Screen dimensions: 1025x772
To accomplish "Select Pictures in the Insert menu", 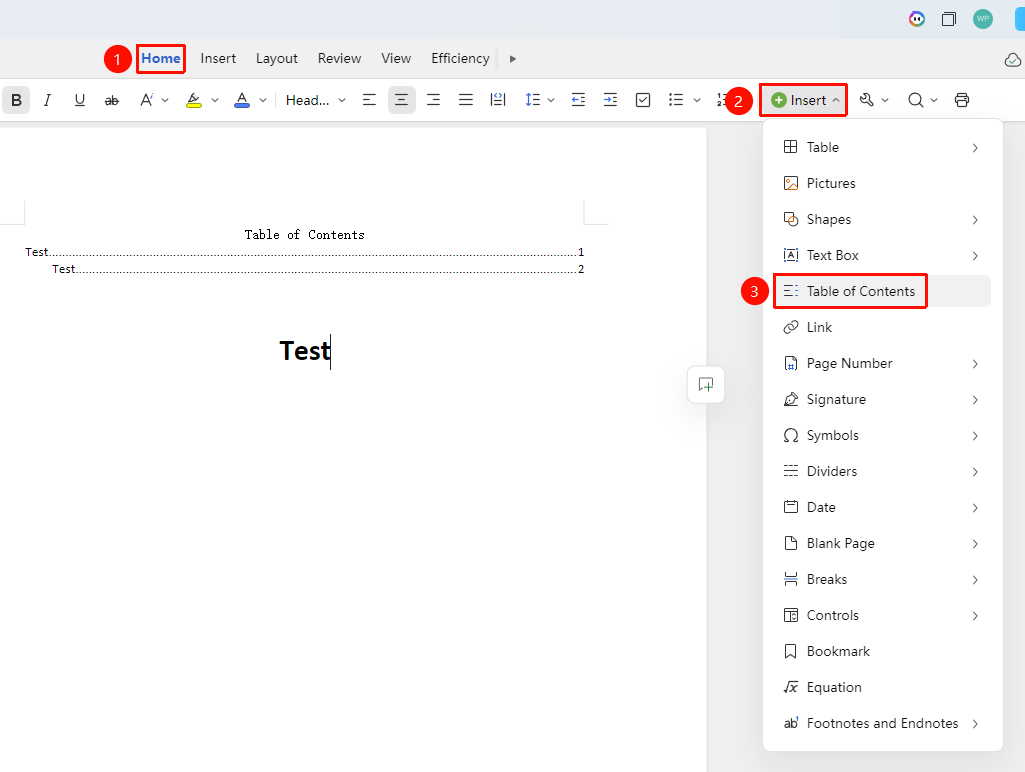I will pos(882,183).
